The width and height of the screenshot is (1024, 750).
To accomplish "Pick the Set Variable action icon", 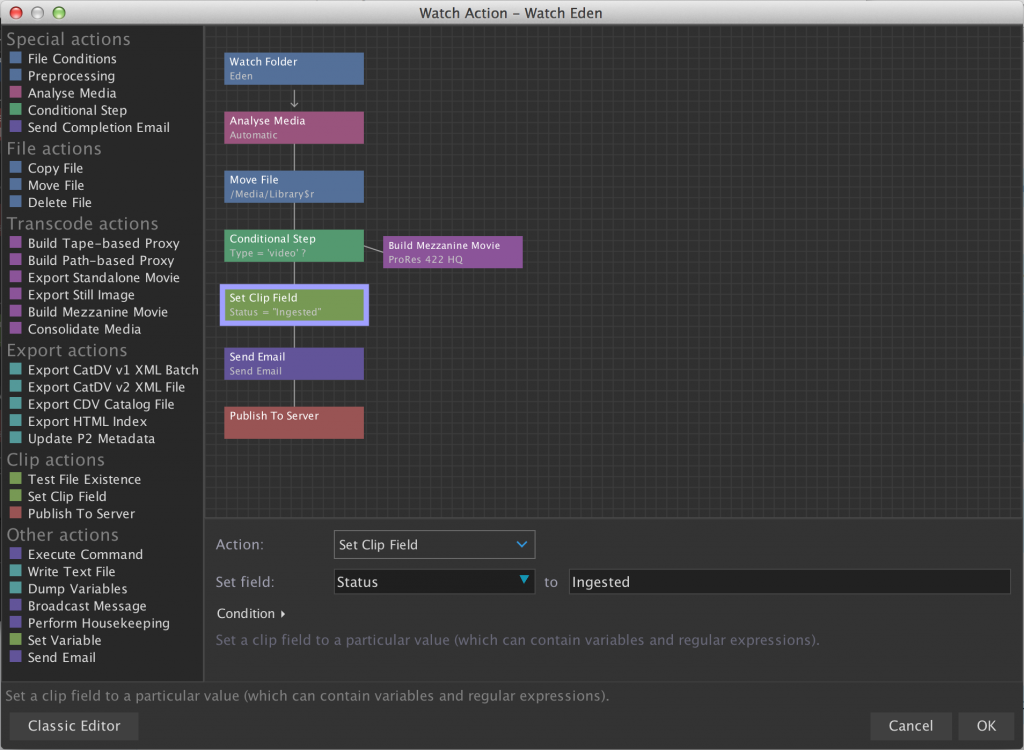I will coord(15,640).
